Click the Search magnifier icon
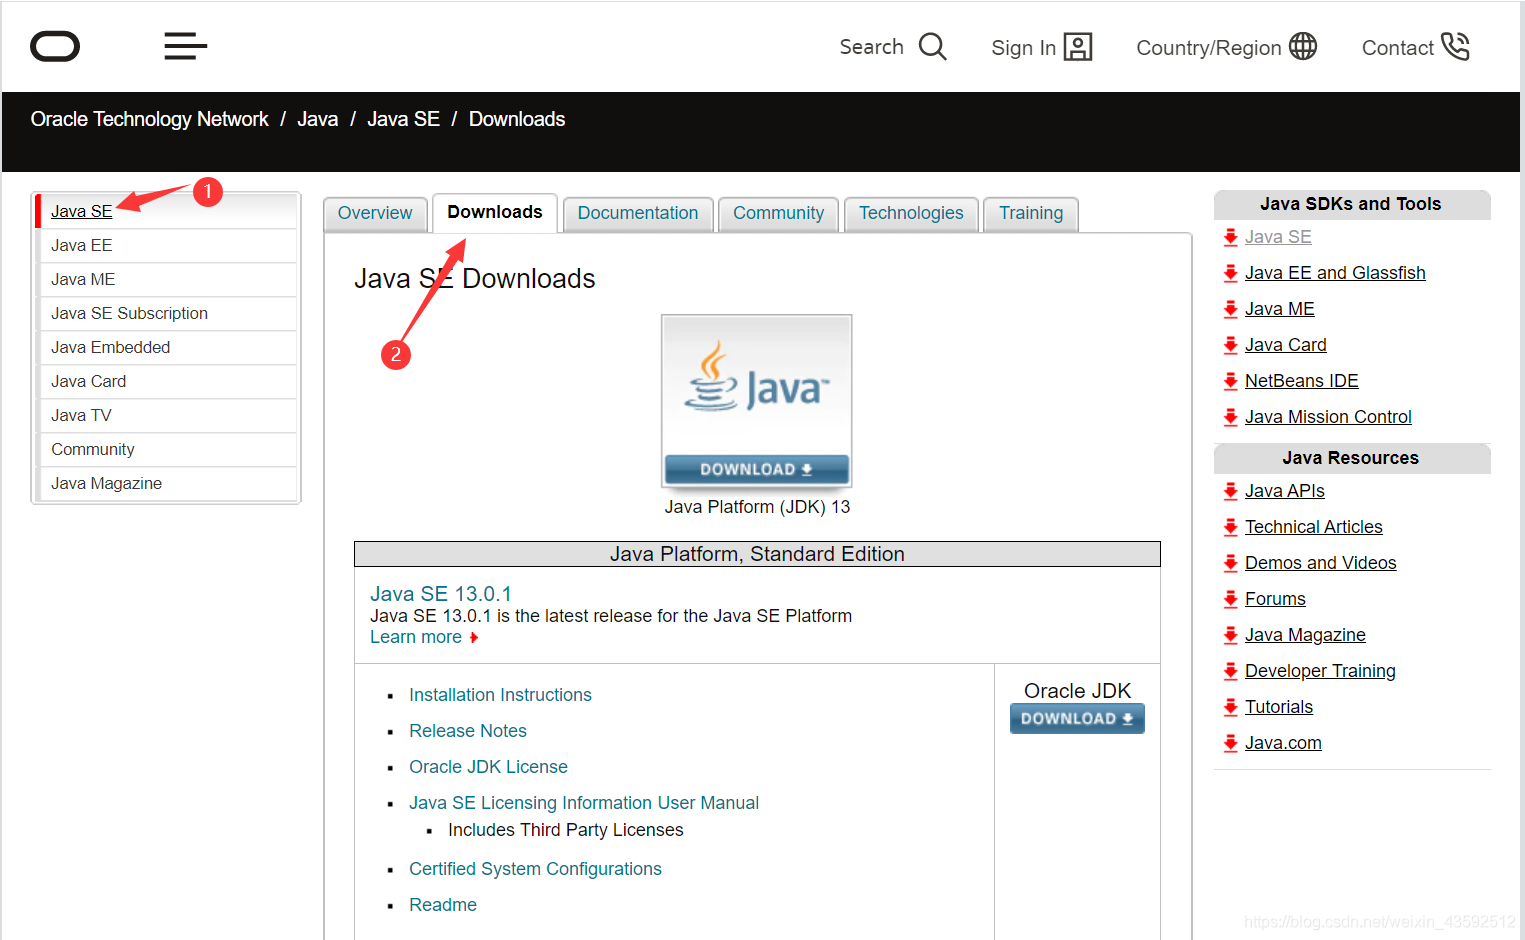Screen dimensions: 1525x940 pyautogui.click(x=932, y=47)
